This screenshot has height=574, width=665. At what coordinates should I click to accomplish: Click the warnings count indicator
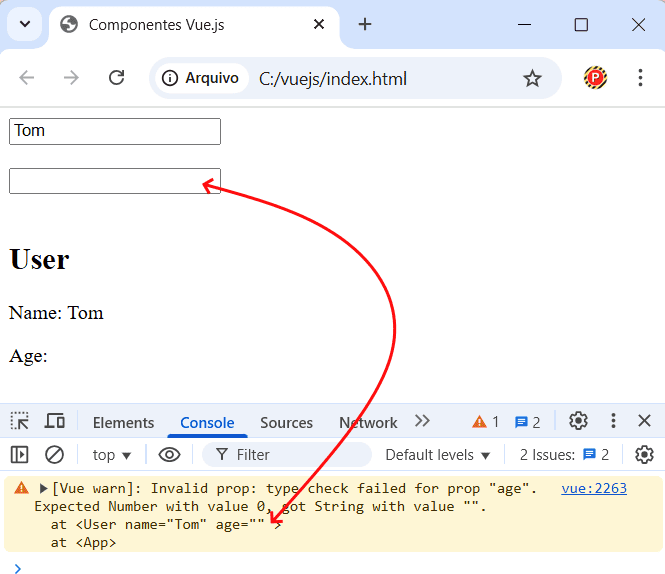pyautogui.click(x=486, y=422)
